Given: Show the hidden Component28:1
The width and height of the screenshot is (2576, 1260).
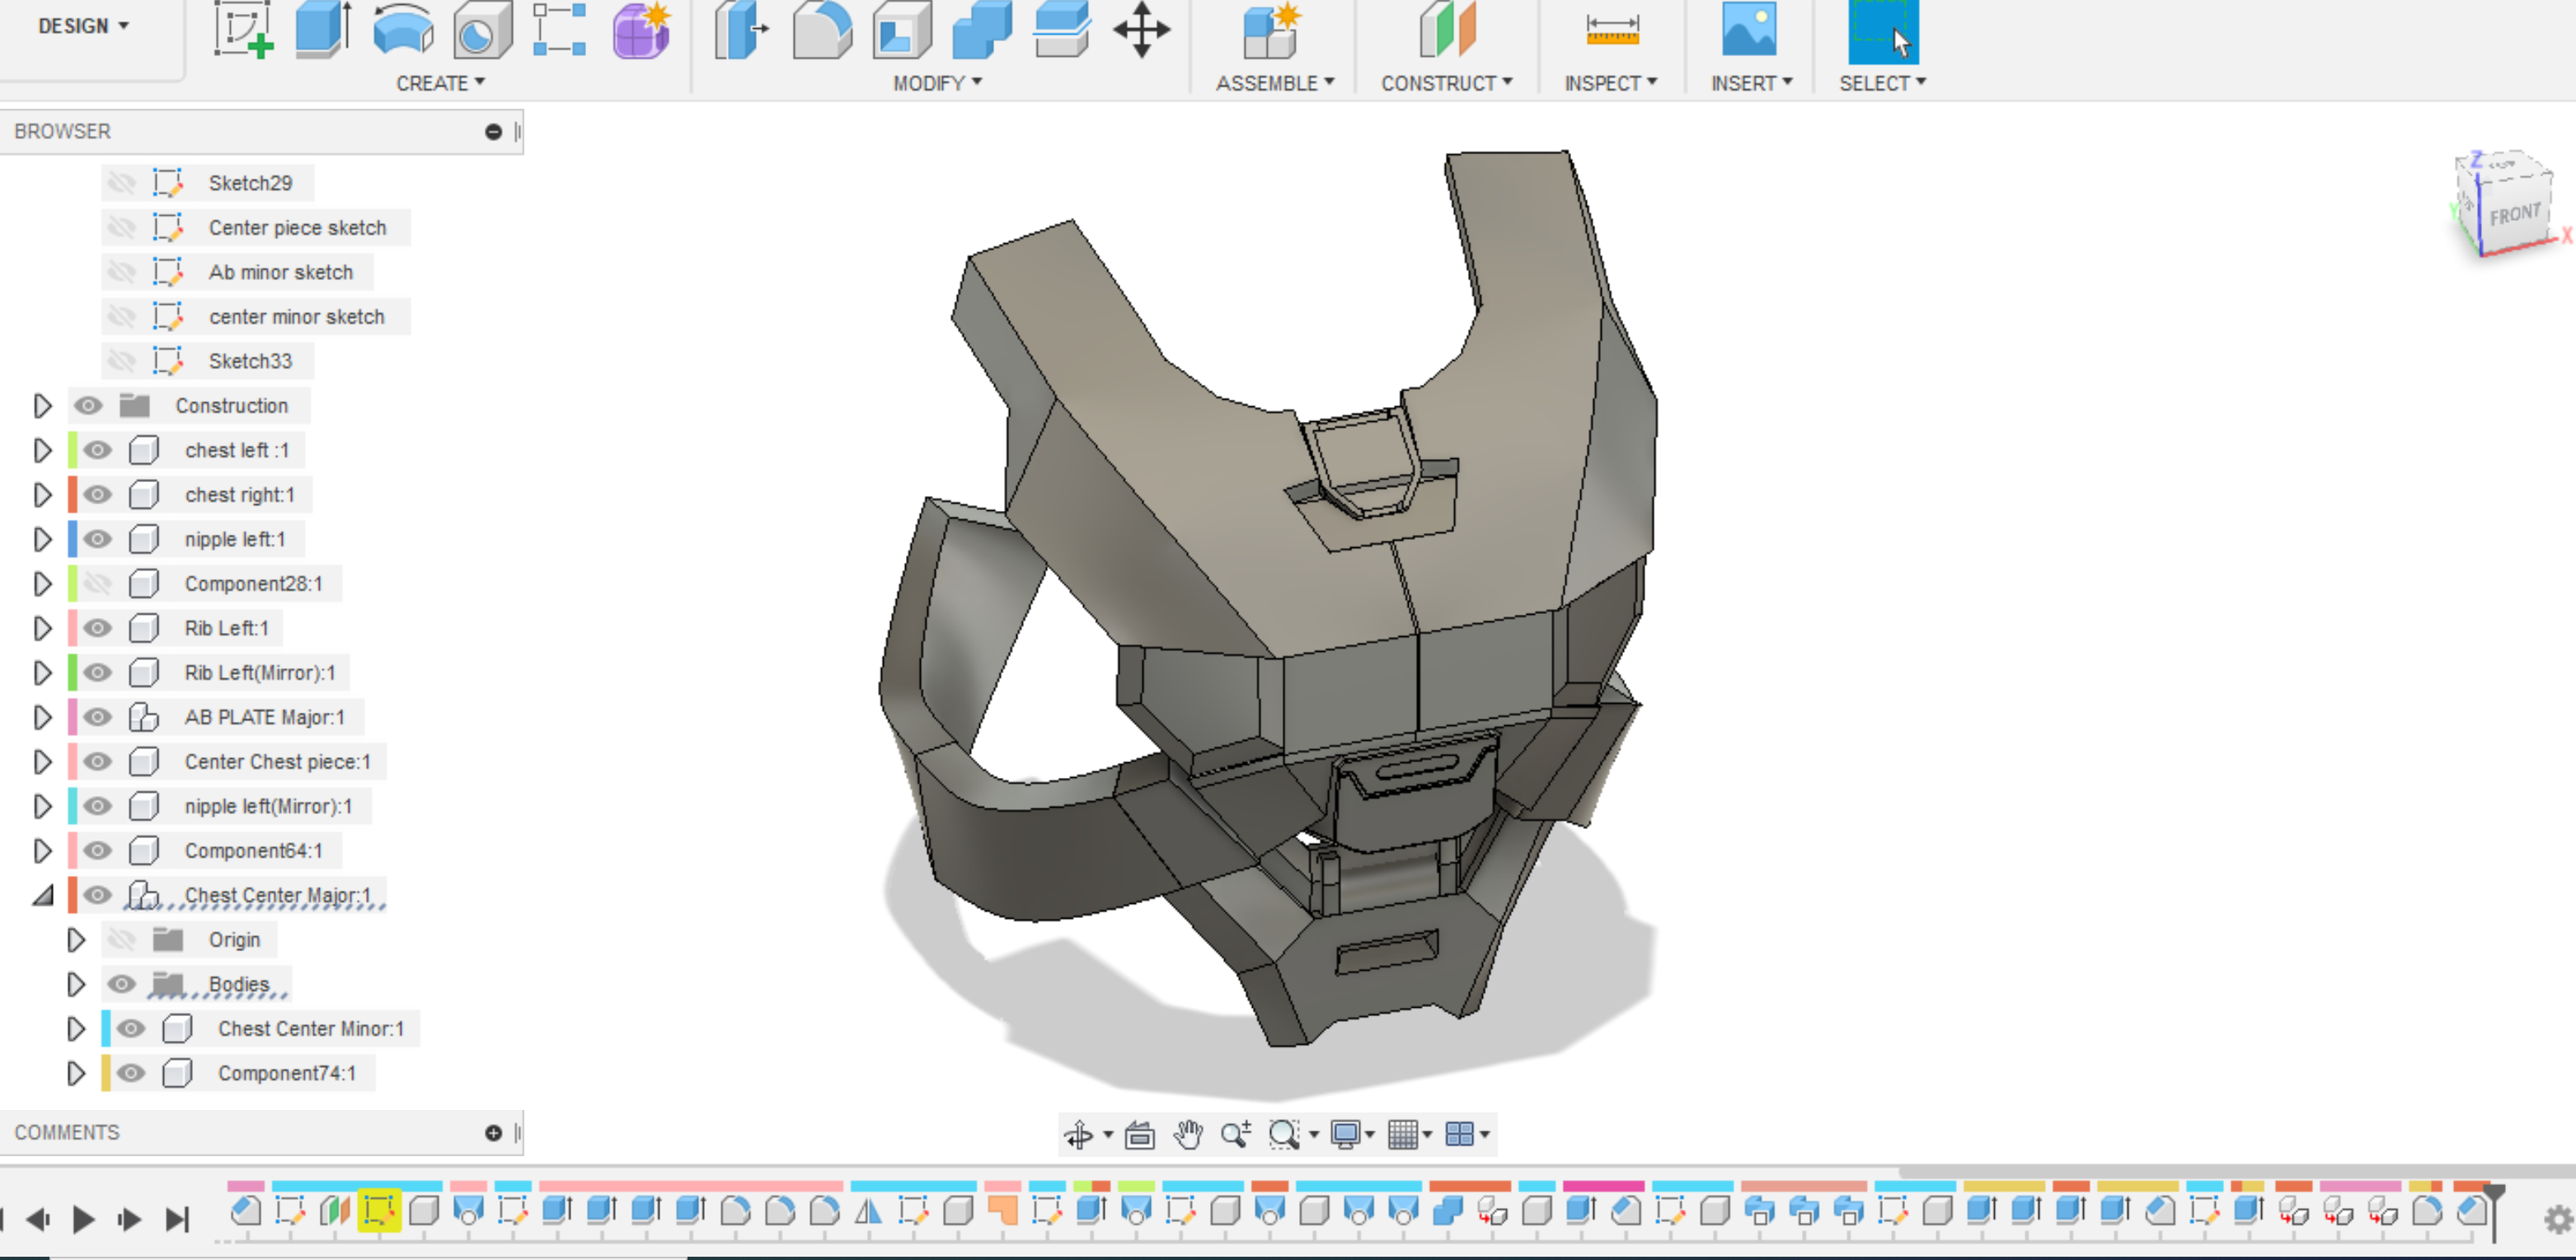Looking at the screenshot, I should [x=97, y=583].
